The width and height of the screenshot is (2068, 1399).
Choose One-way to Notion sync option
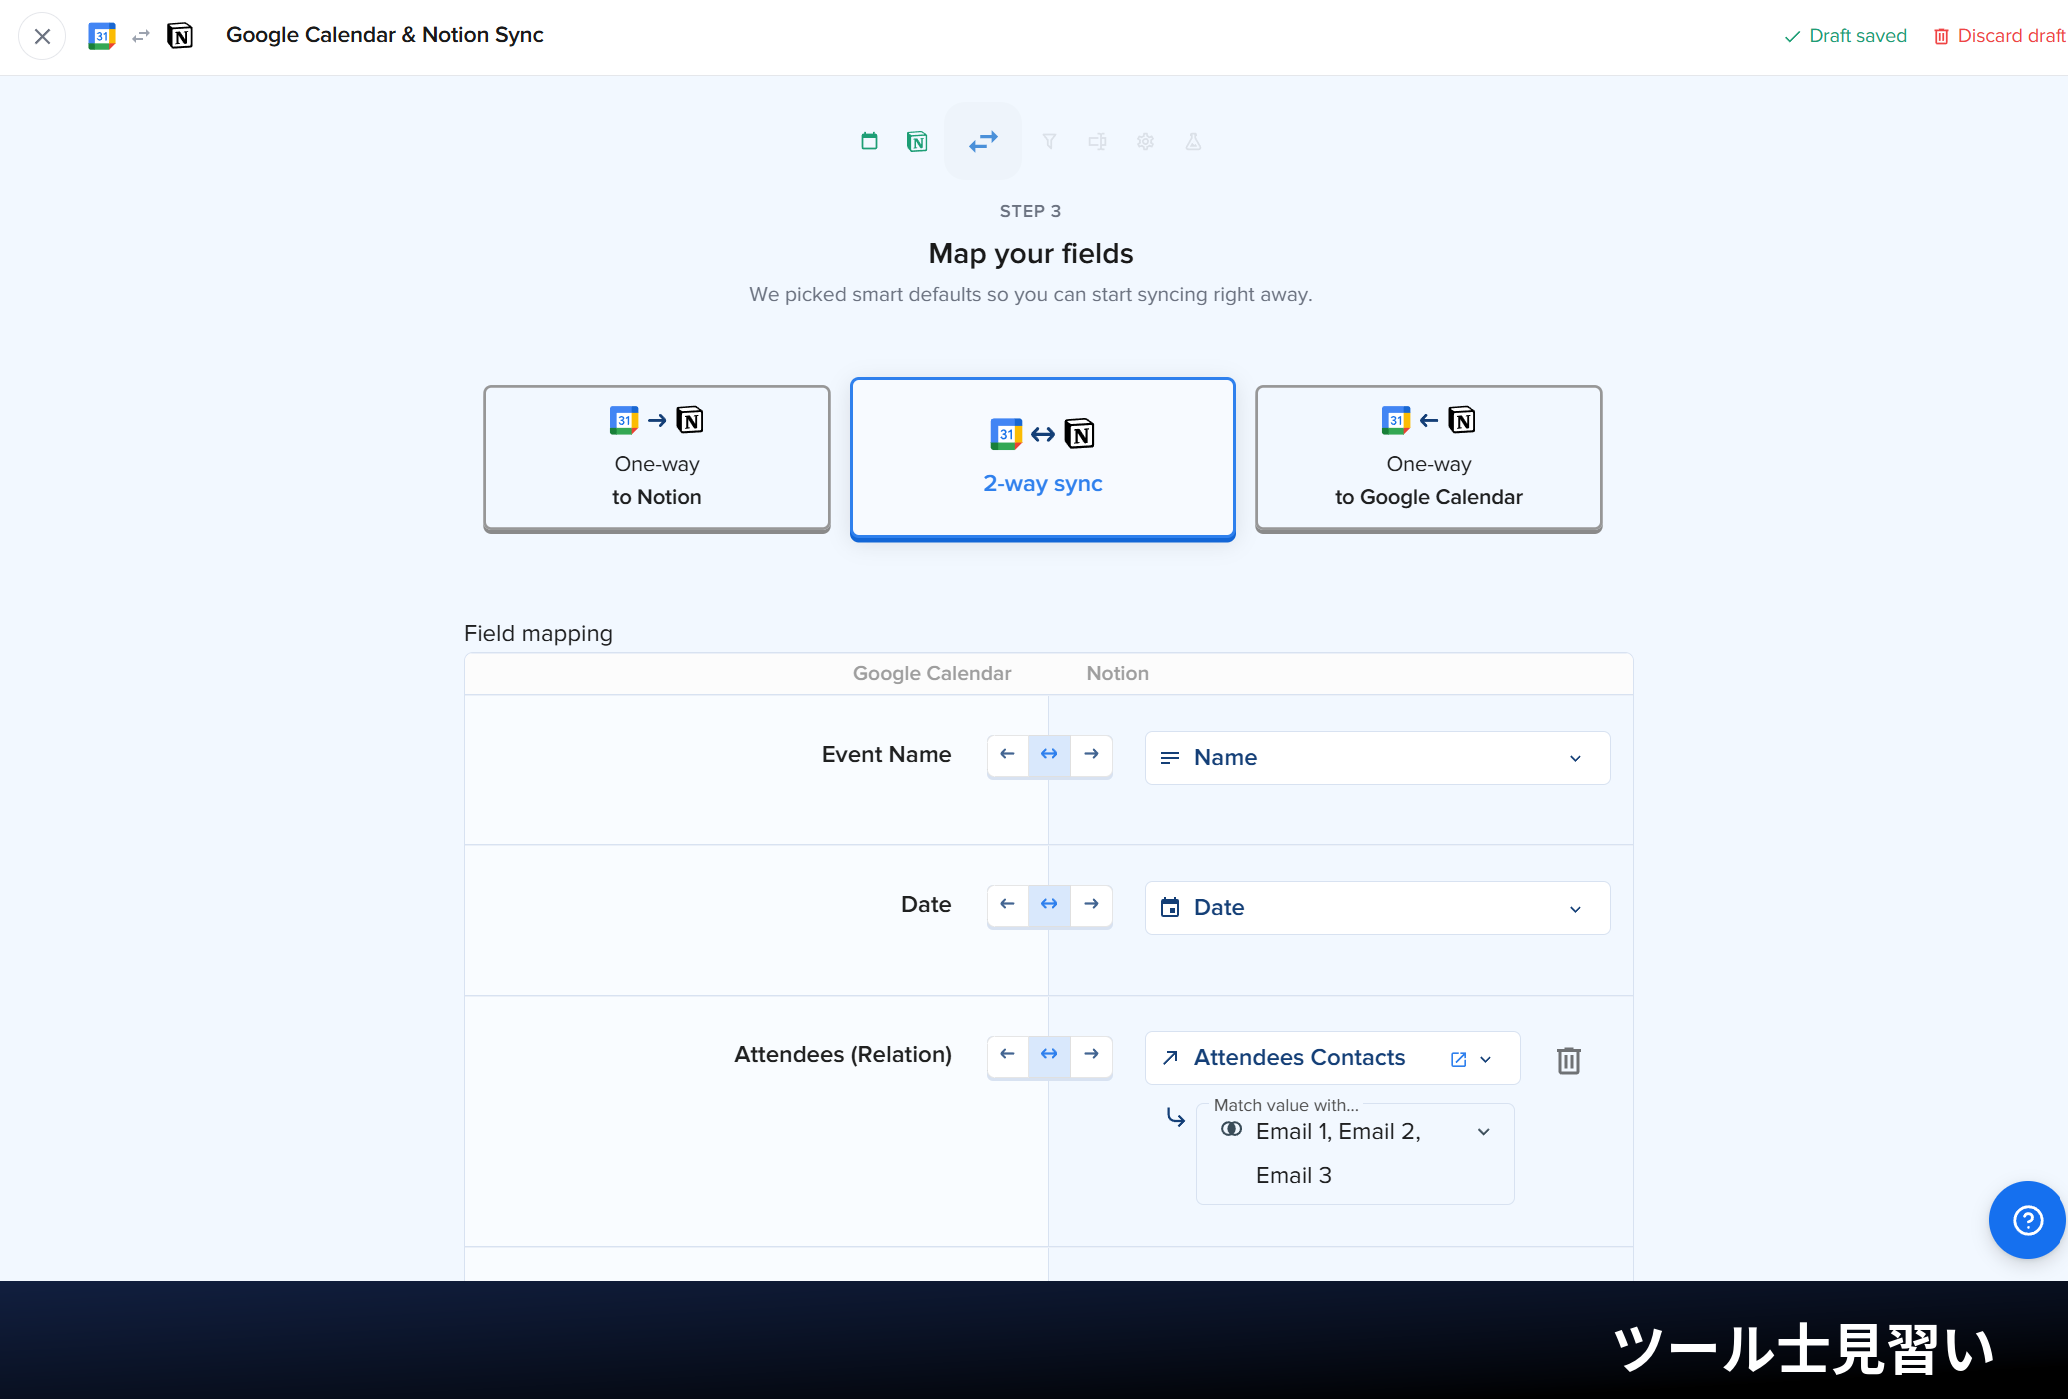pyautogui.click(x=657, y=458)
